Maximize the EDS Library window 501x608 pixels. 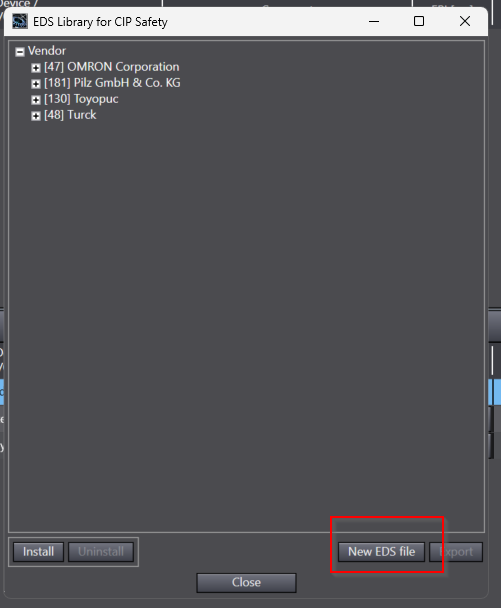pyautogui.click(x=419, y=21)
